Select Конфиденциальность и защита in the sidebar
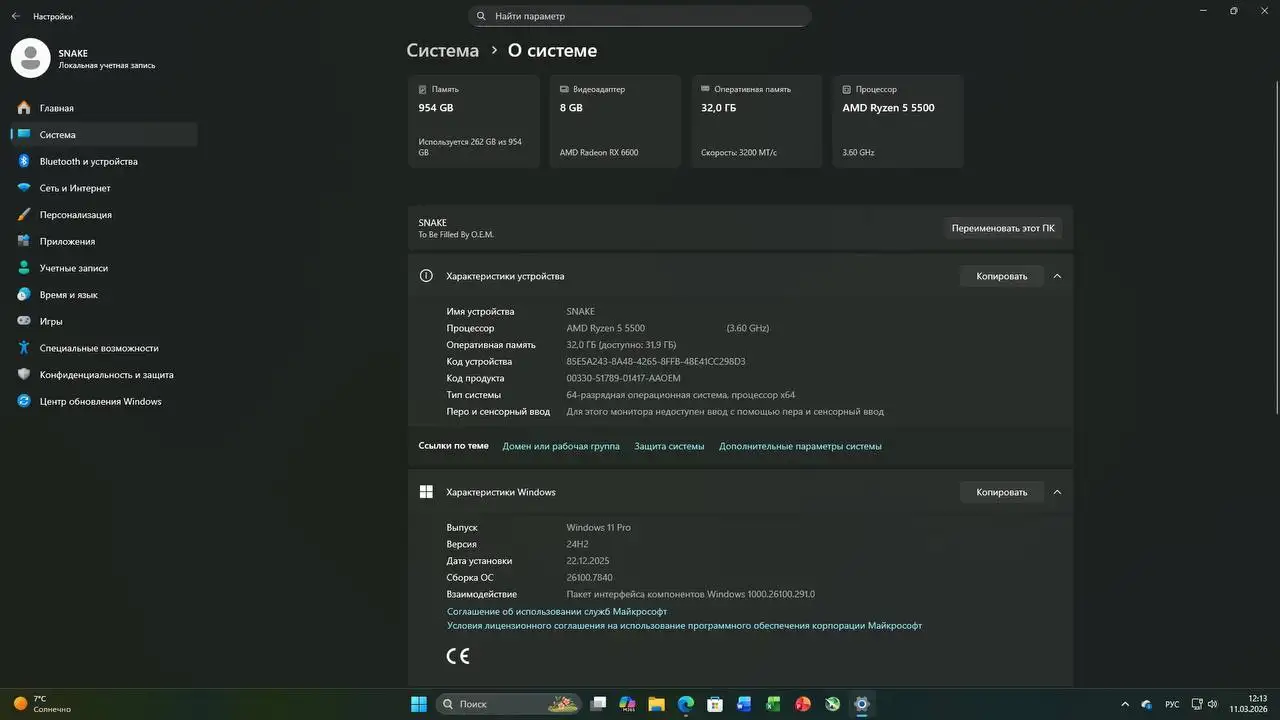The image size is (1280, 720). coord(106,375)
